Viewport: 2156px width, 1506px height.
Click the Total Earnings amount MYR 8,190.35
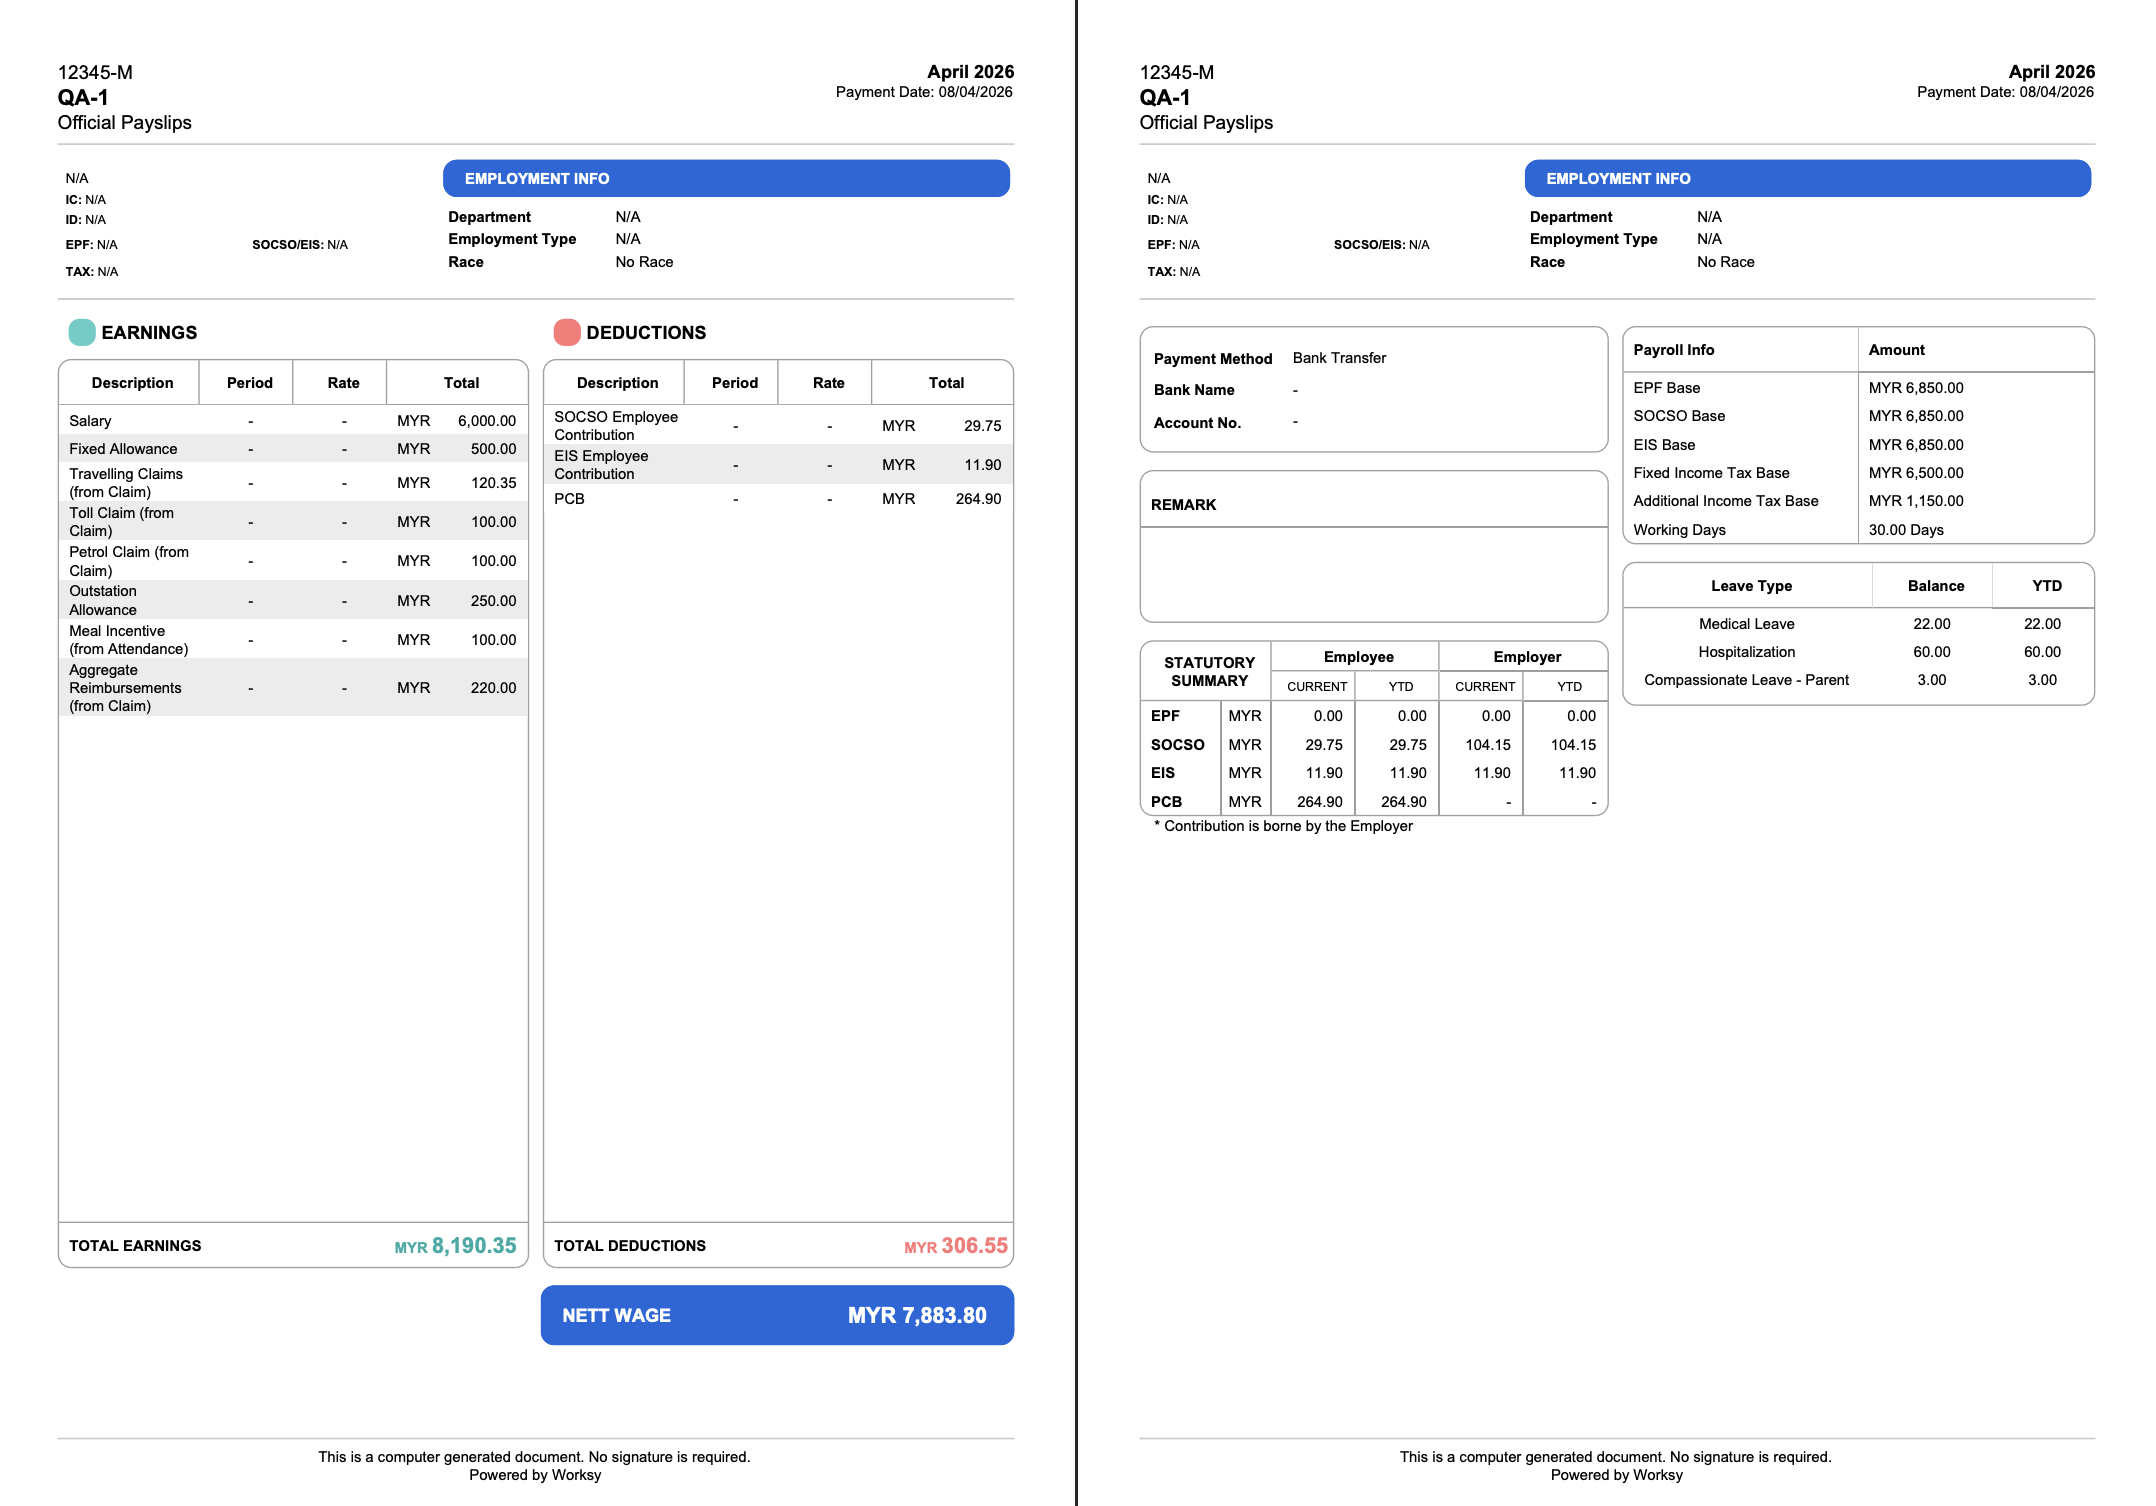(x=456, y=1246)
